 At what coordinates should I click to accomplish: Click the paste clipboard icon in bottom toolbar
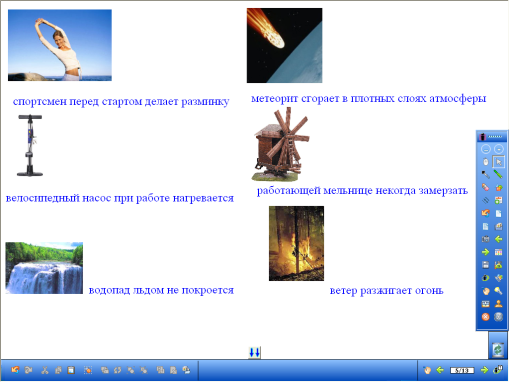(x=71, y=370)
